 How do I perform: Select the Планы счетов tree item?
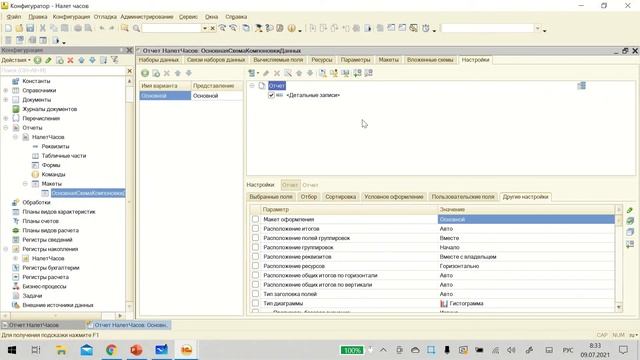pos(40,221)
